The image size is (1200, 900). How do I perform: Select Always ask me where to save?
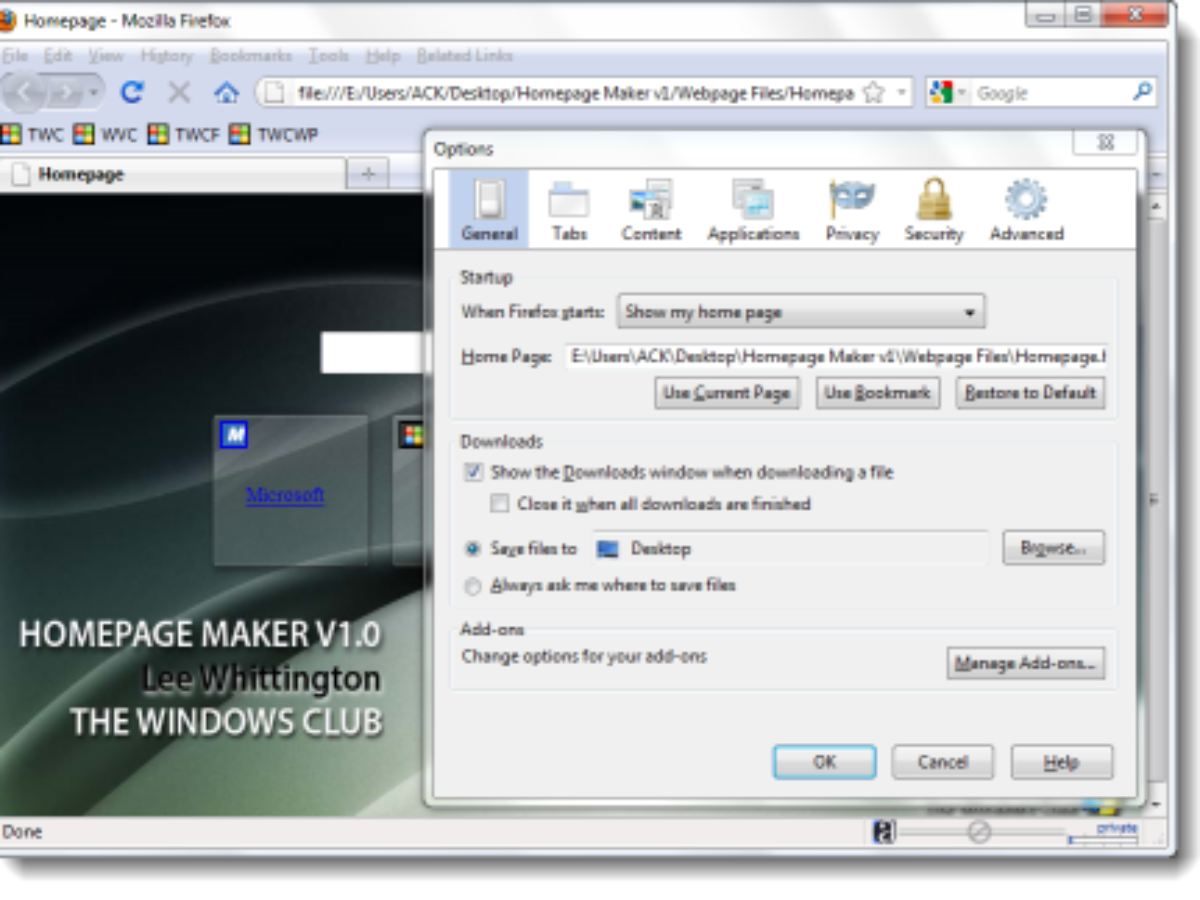point(473,585)
